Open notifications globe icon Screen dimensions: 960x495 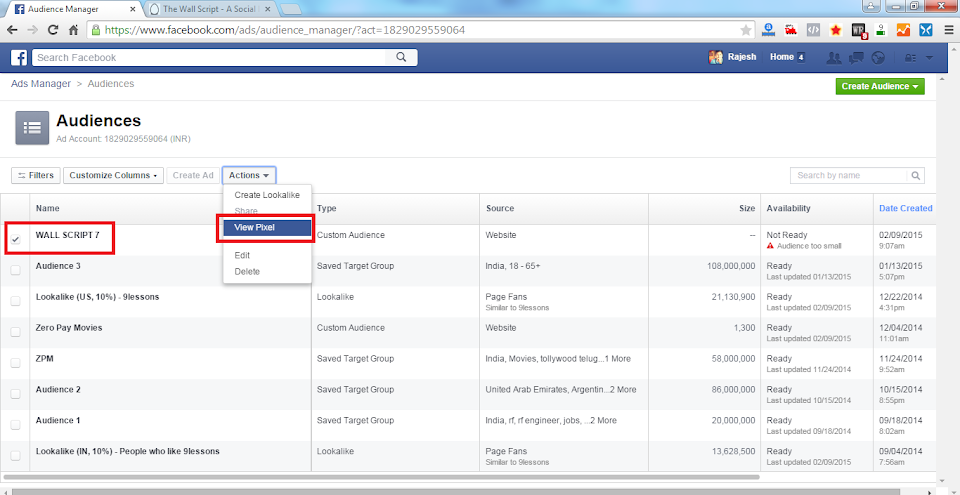(x=879, y=58)
